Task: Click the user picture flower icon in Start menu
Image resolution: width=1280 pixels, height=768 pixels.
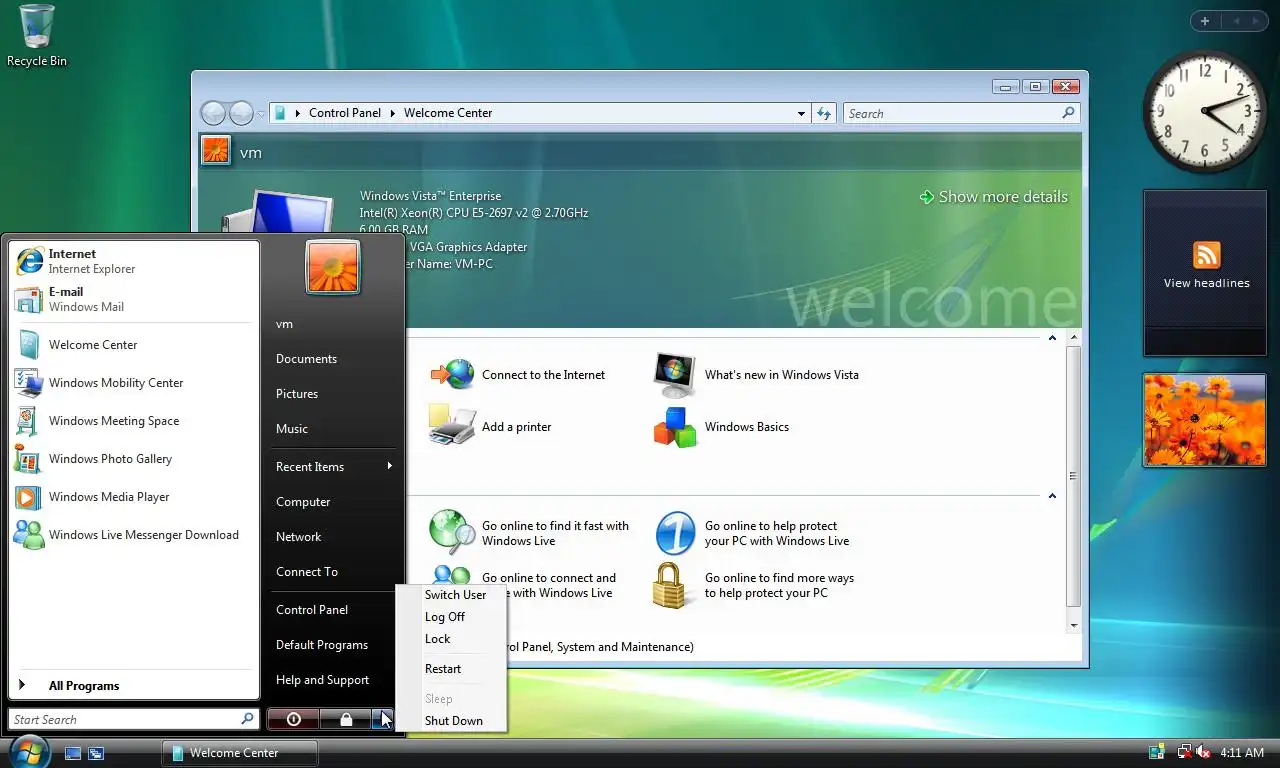Action: click(333, 268)
